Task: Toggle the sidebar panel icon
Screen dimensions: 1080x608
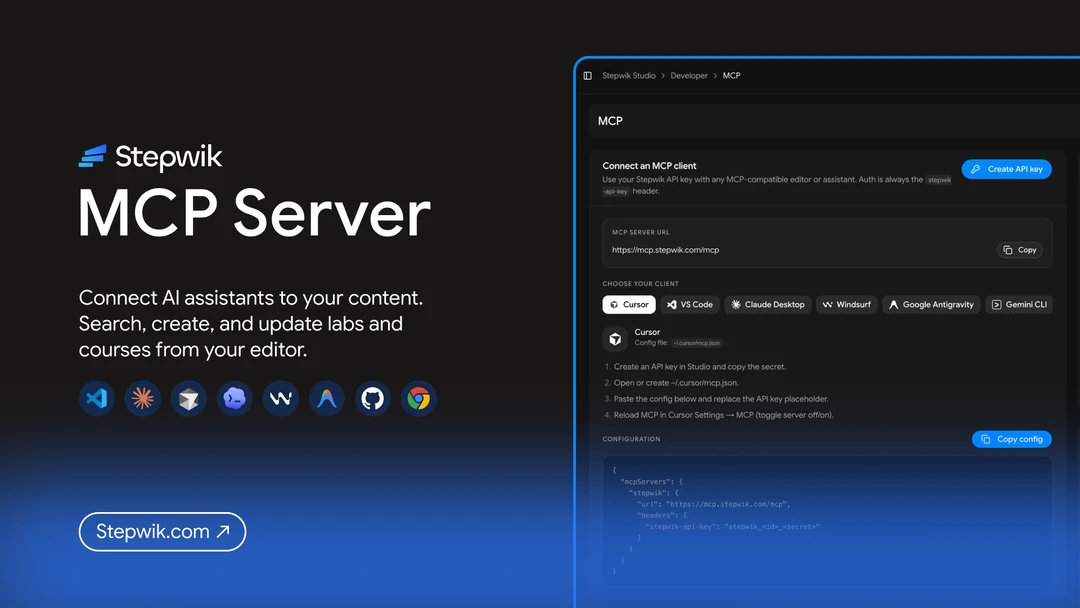Action: point(588,76)
